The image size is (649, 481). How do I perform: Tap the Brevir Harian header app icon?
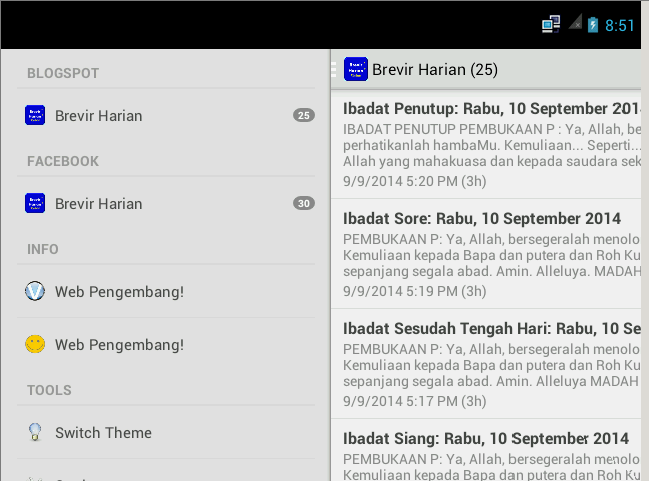pos(356,69)
